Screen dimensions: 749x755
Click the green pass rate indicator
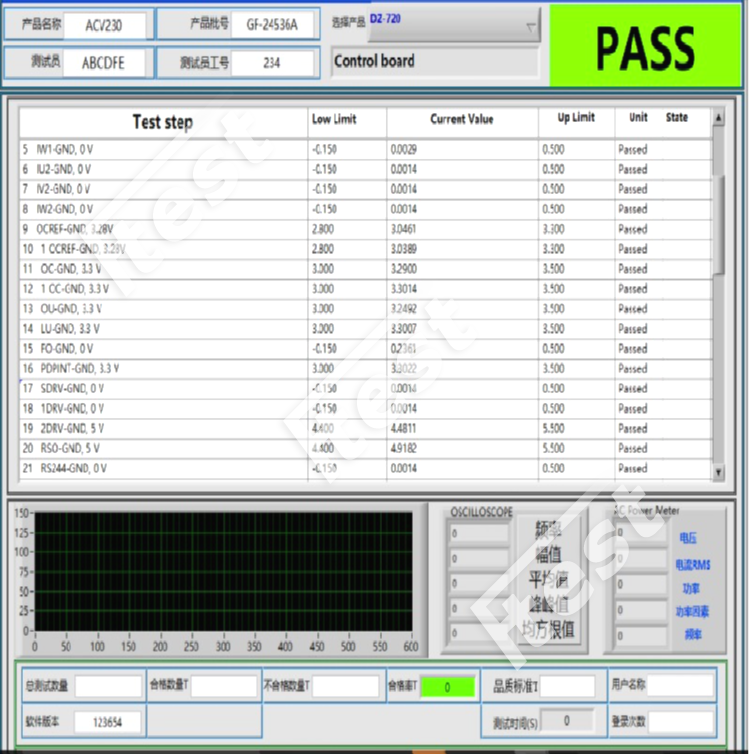446,687
